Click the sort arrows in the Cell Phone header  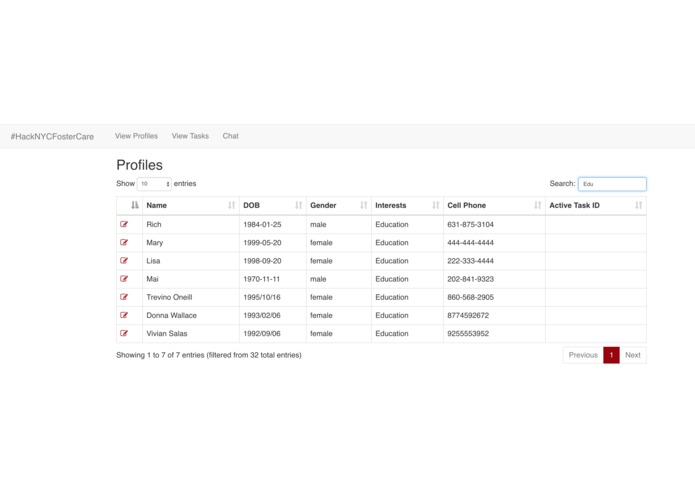537,205
